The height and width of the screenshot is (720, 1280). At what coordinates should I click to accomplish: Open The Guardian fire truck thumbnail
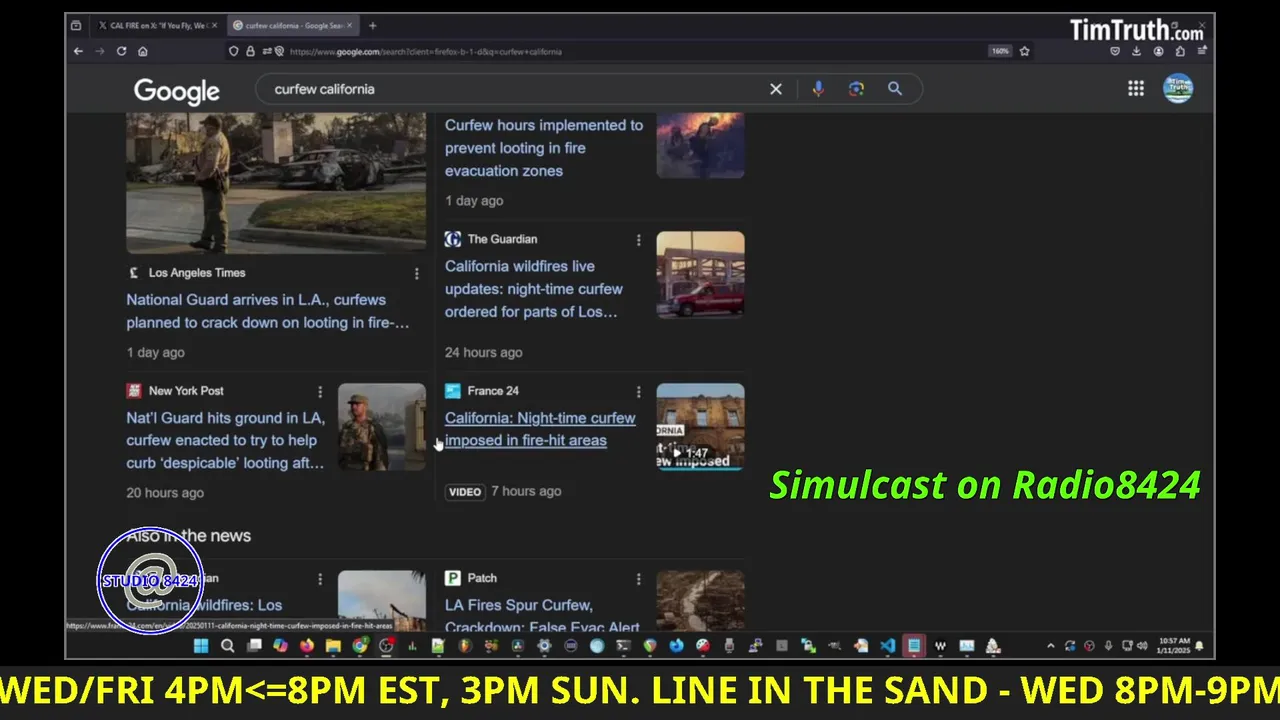pos(700,275)
